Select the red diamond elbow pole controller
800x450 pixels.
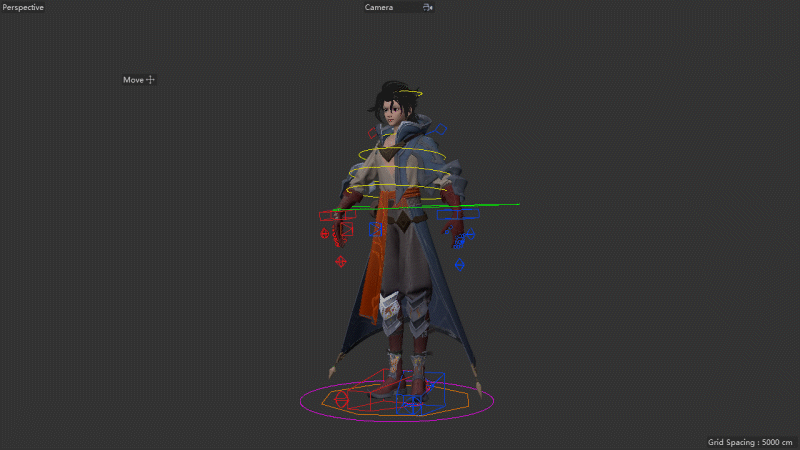click(341, 262)
